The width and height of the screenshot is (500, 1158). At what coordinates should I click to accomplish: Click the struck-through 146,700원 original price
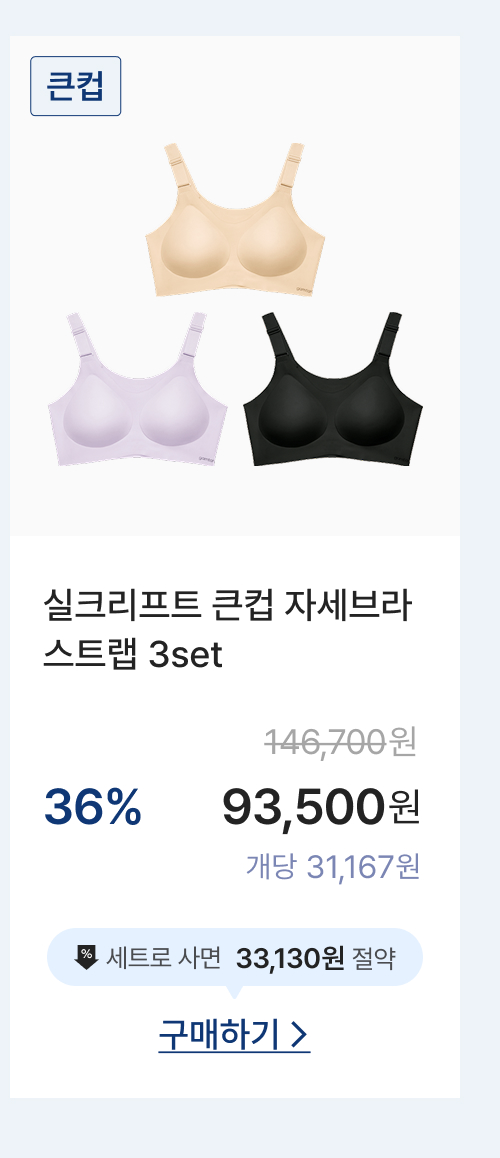click(341, 741)
